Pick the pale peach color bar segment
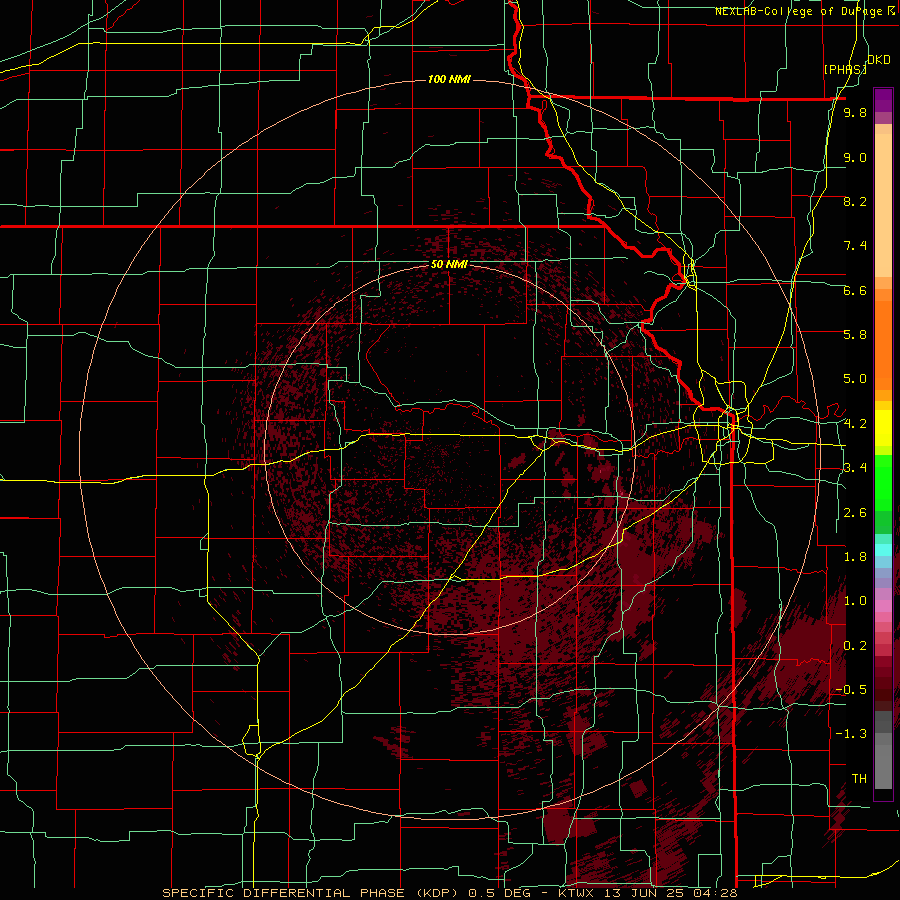Image resolution: width=900 pixels, height=900 pixels. coord(883,205)
